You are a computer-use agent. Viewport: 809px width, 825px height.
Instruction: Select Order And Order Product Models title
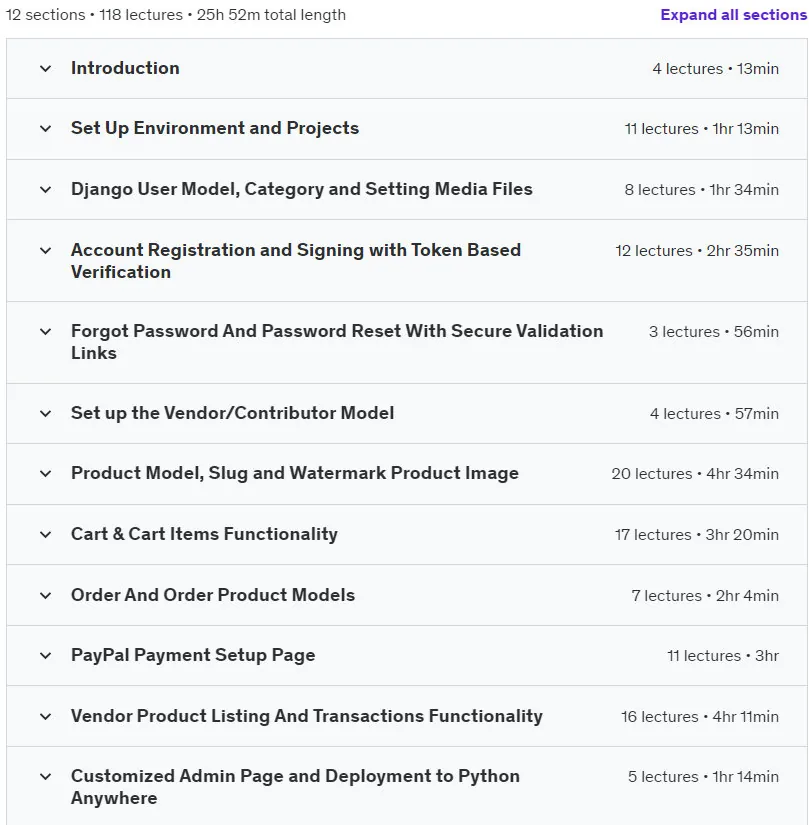pyautogui.click(x=213, y=595)
